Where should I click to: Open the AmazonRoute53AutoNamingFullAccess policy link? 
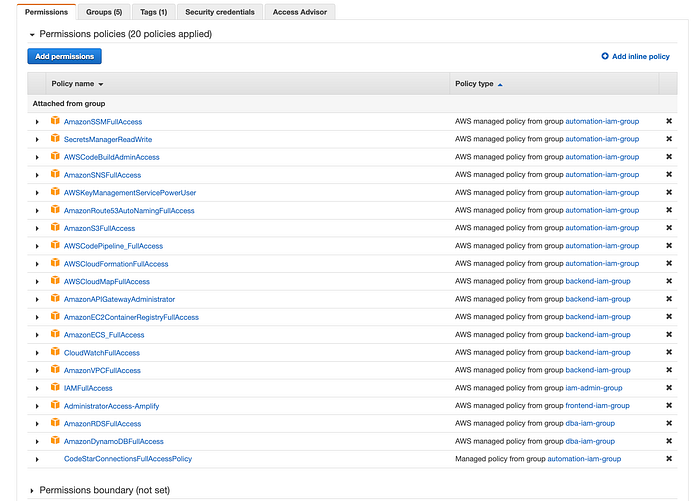click(x=129, y=211)
